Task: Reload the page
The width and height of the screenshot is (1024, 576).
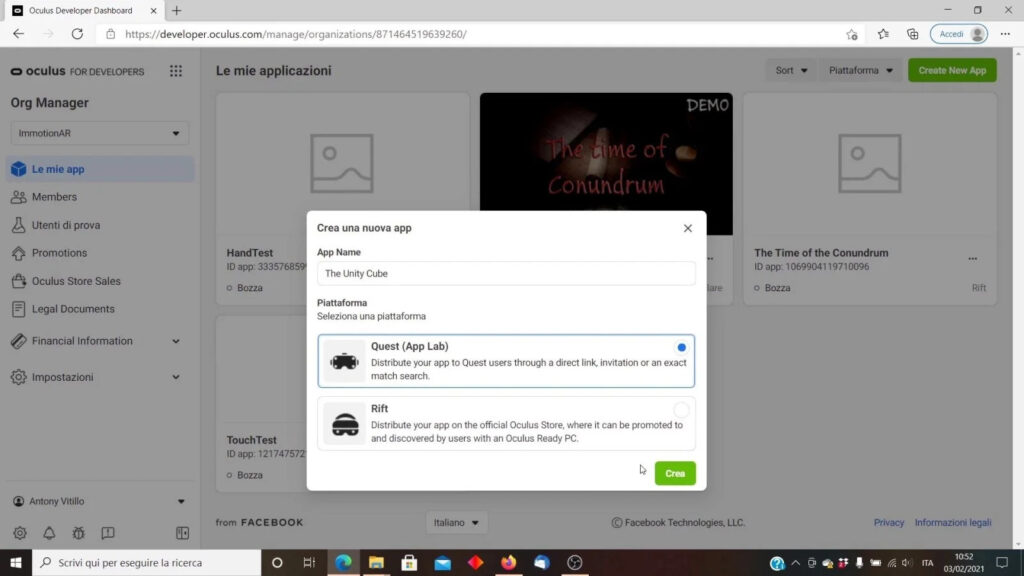Action: (x=77, y=34)
